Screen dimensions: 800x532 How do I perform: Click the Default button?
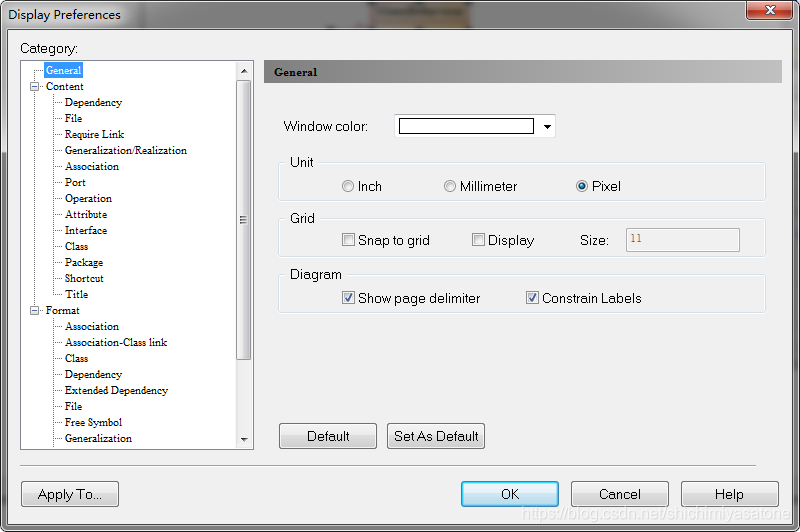click(x=328, y=436)
